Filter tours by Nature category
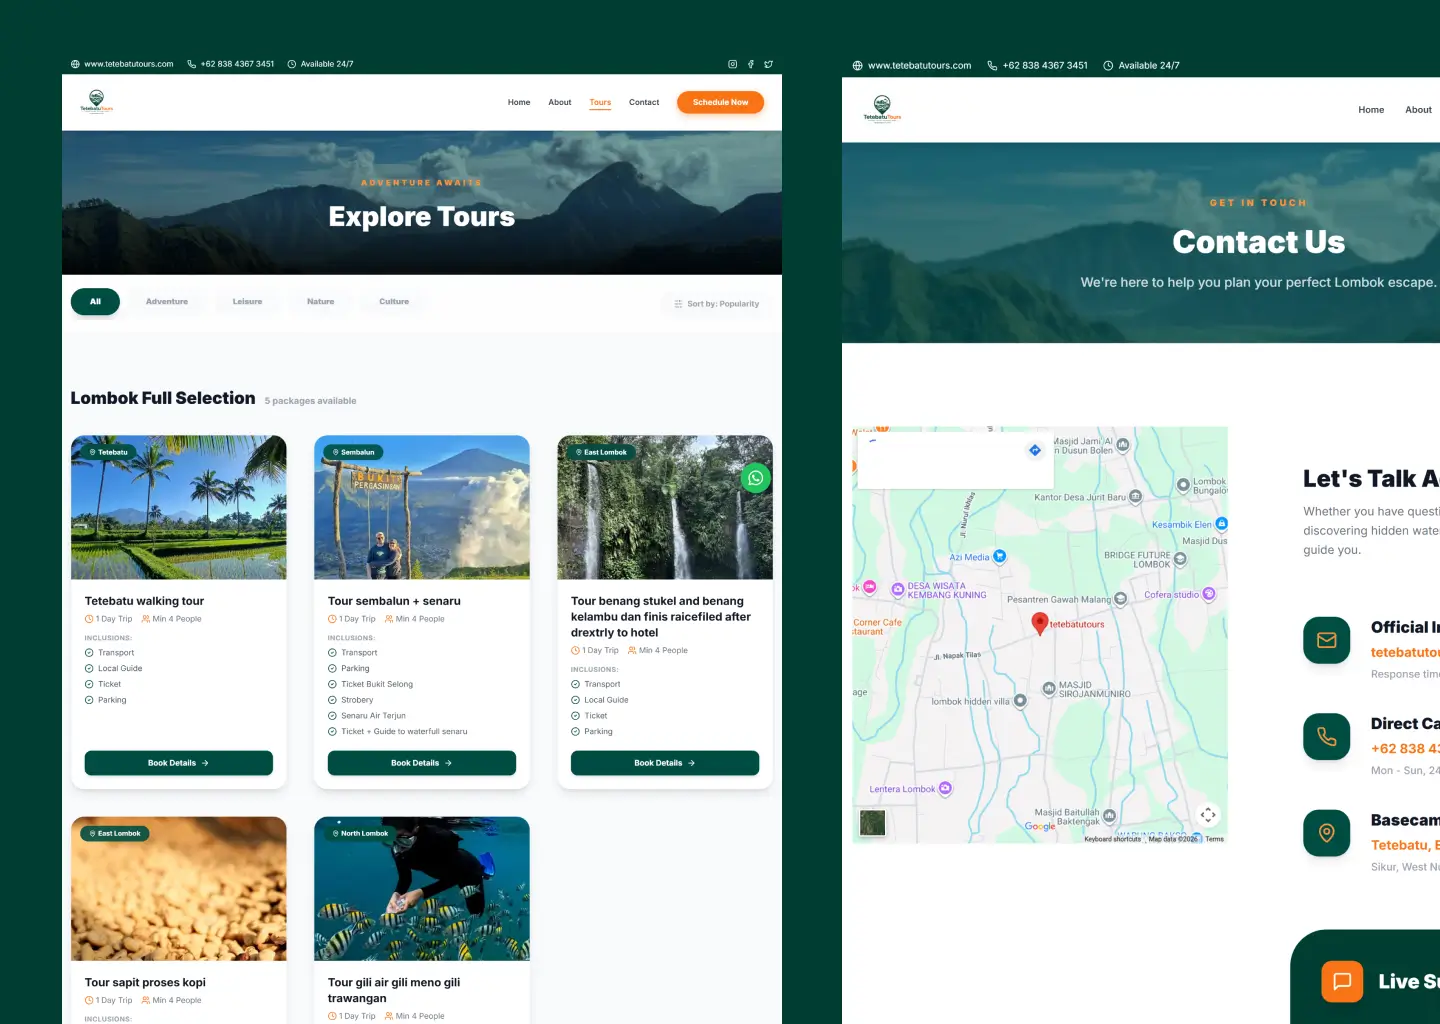Image resolution: width=1440 pixels, height=1024 pixels. [321, 302]
